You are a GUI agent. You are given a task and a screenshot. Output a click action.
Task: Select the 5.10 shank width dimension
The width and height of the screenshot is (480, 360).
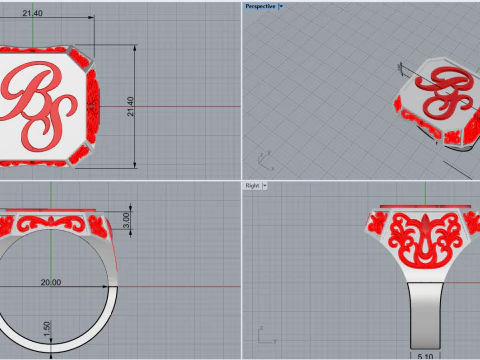425,356
